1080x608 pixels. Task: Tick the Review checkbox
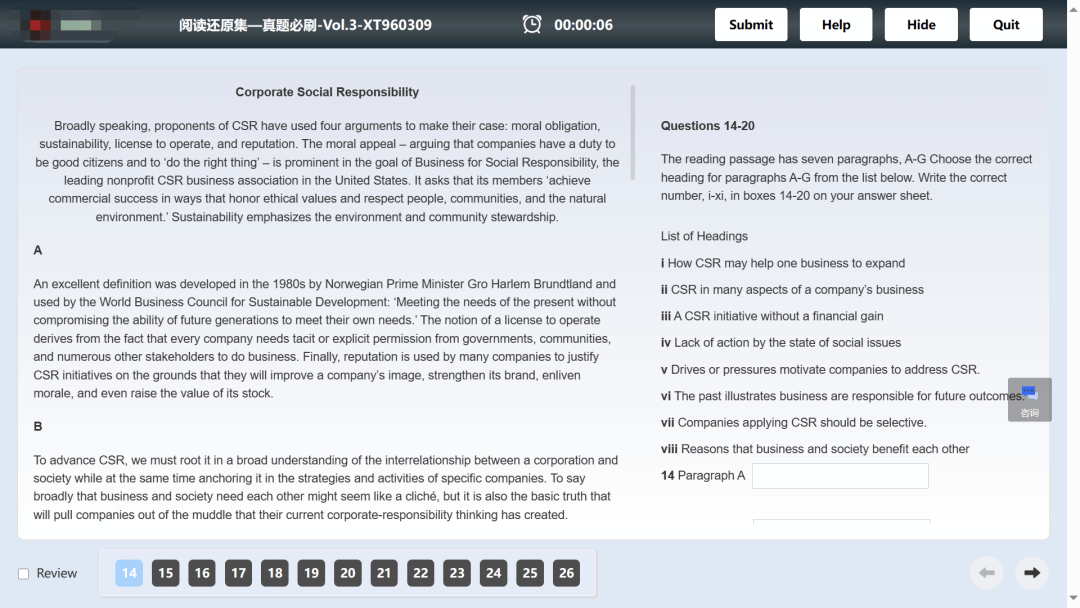coord(23,574)
